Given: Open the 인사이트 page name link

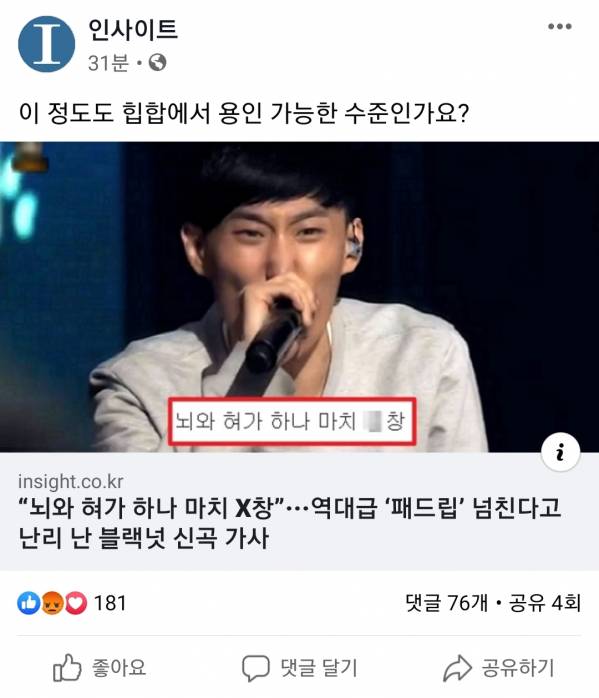Looking at the screenshot, I should tap(133, 30).
